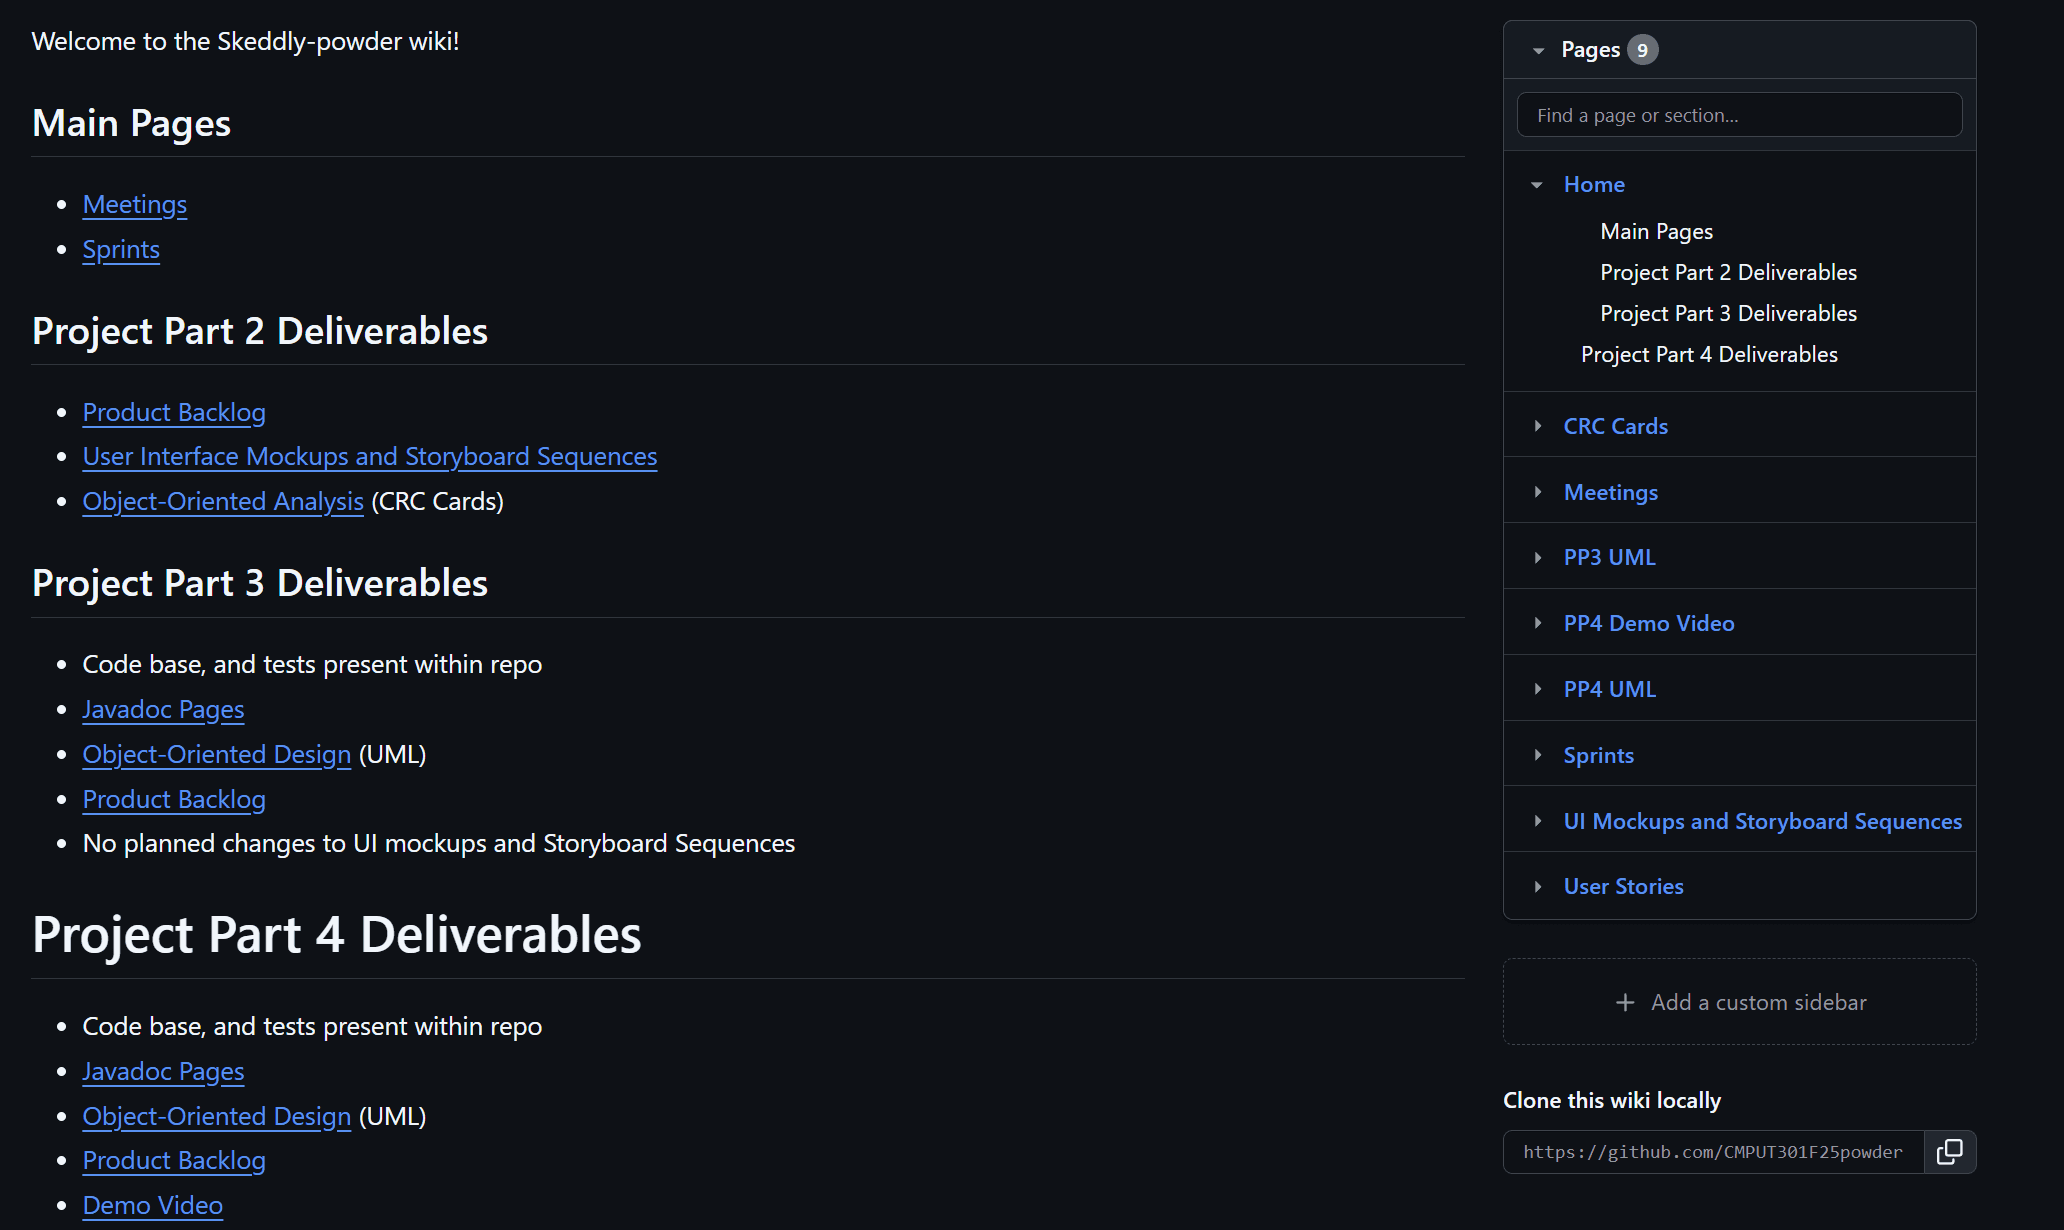Select the clone URL text field

pyautogui.click(x=1712, y=1152)
